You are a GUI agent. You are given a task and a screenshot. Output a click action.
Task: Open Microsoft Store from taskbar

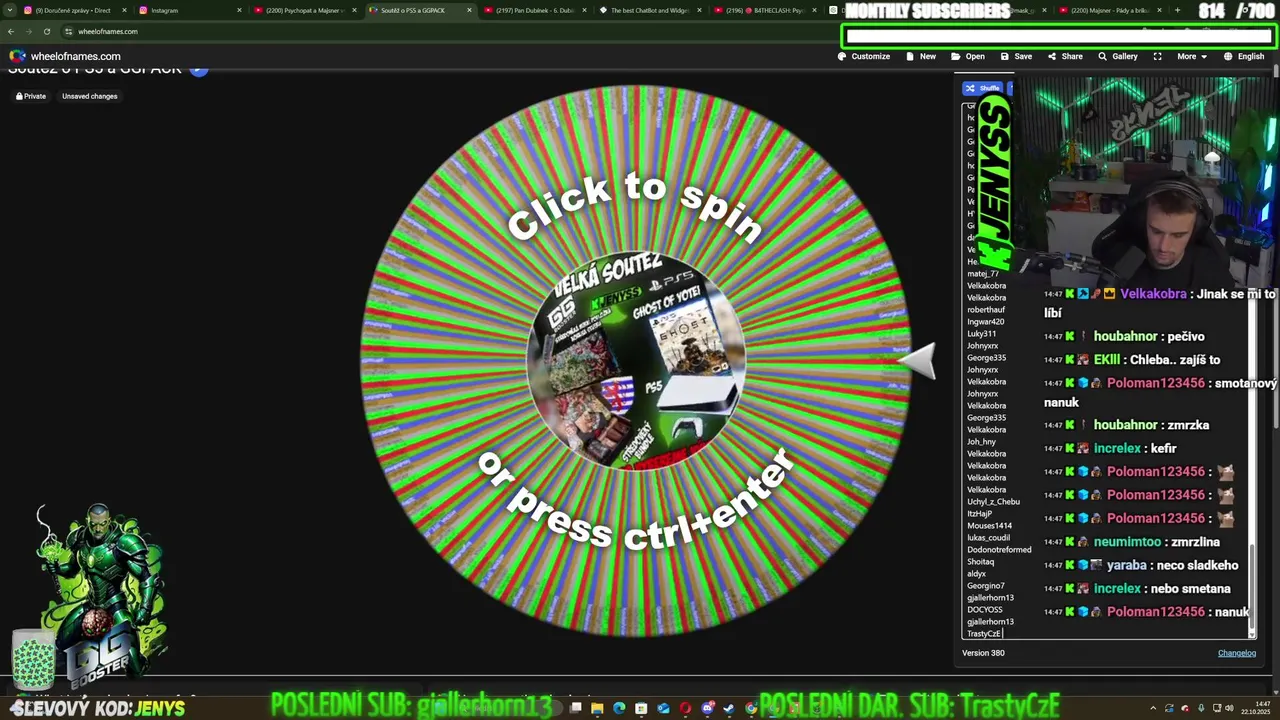point(641,708)
